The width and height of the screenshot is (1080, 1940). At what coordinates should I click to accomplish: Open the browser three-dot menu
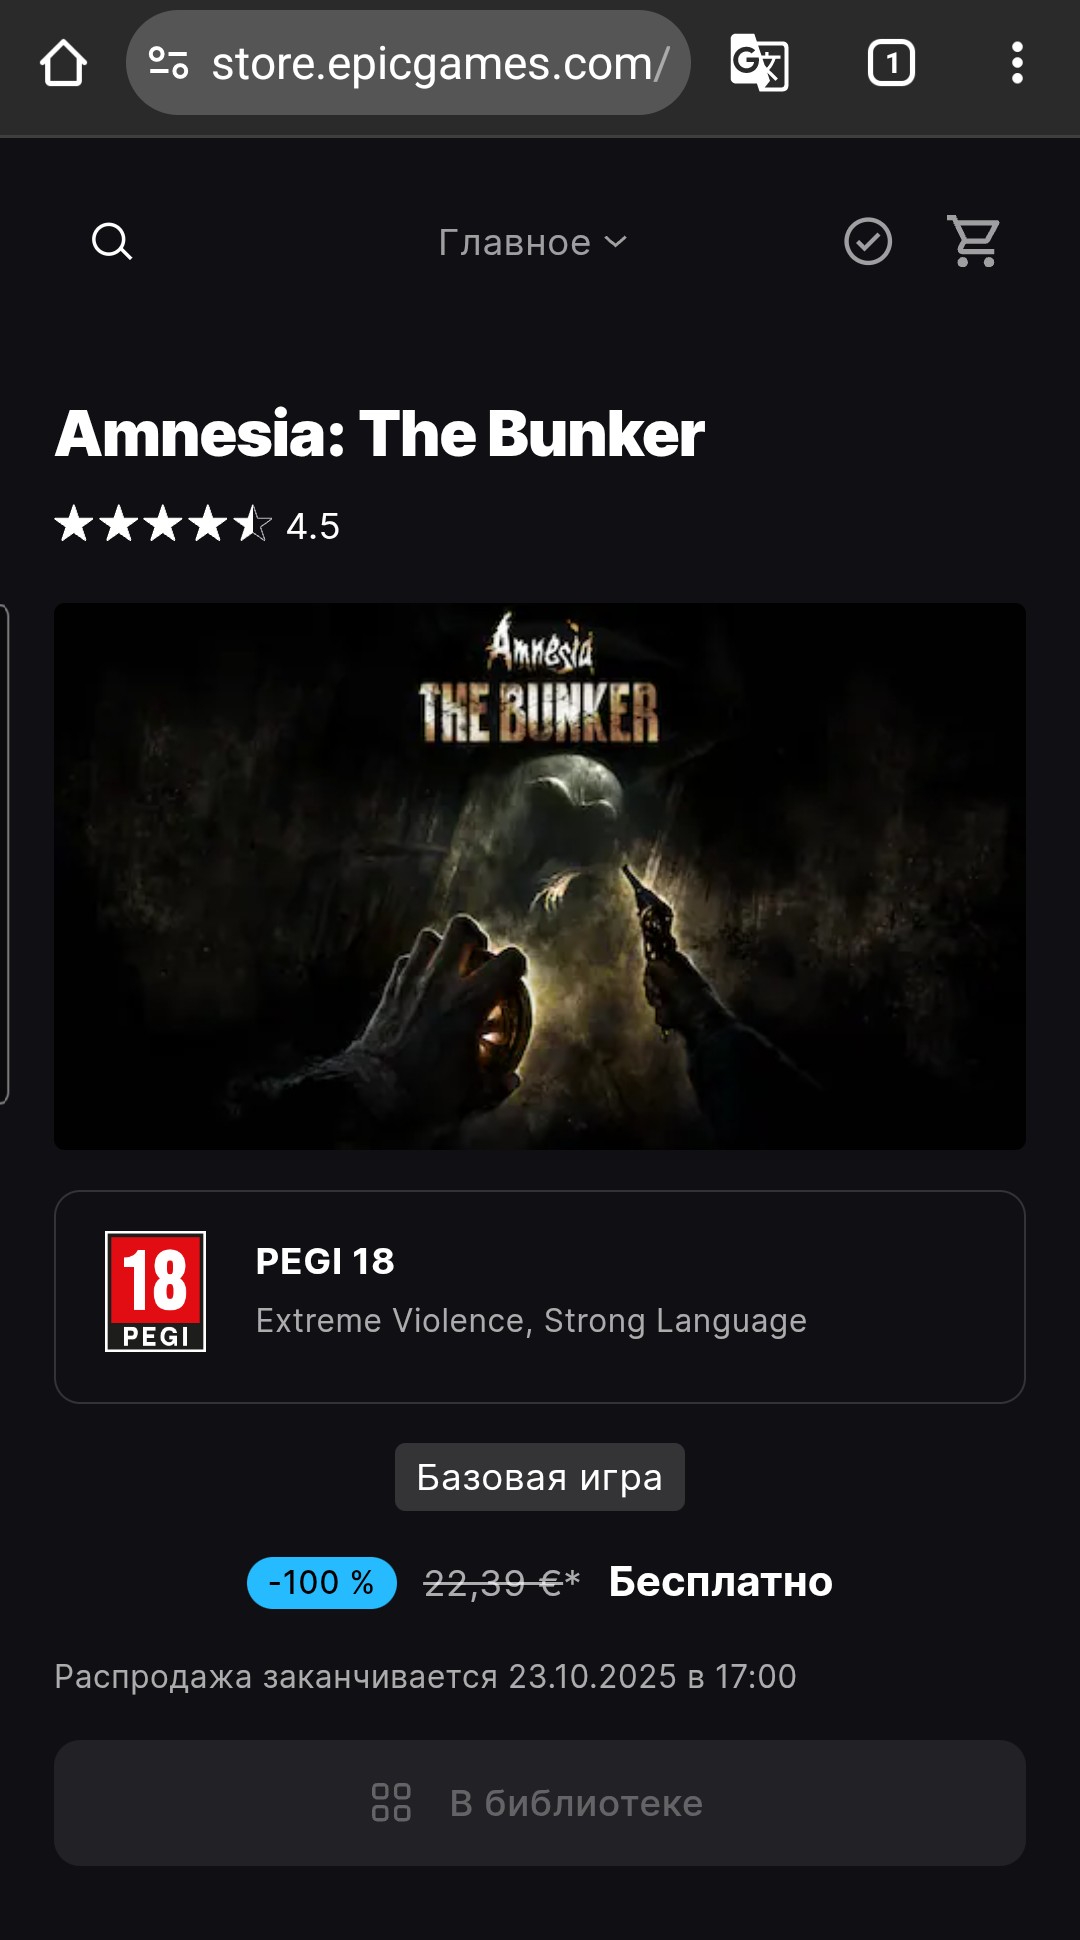point(1017,63)
